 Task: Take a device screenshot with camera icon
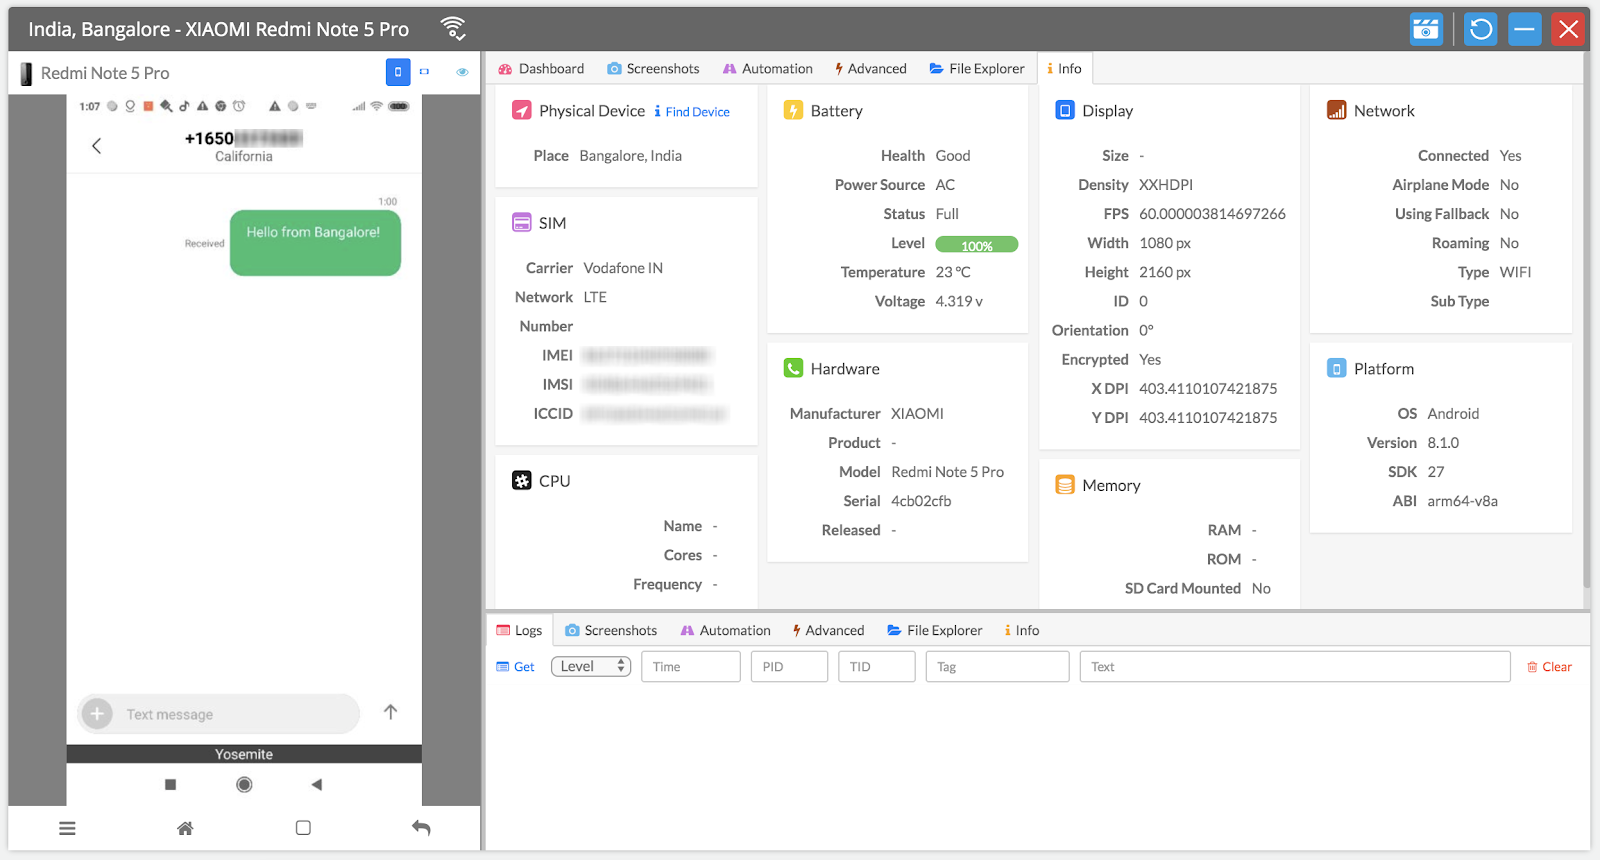(x=1426, y=29)
